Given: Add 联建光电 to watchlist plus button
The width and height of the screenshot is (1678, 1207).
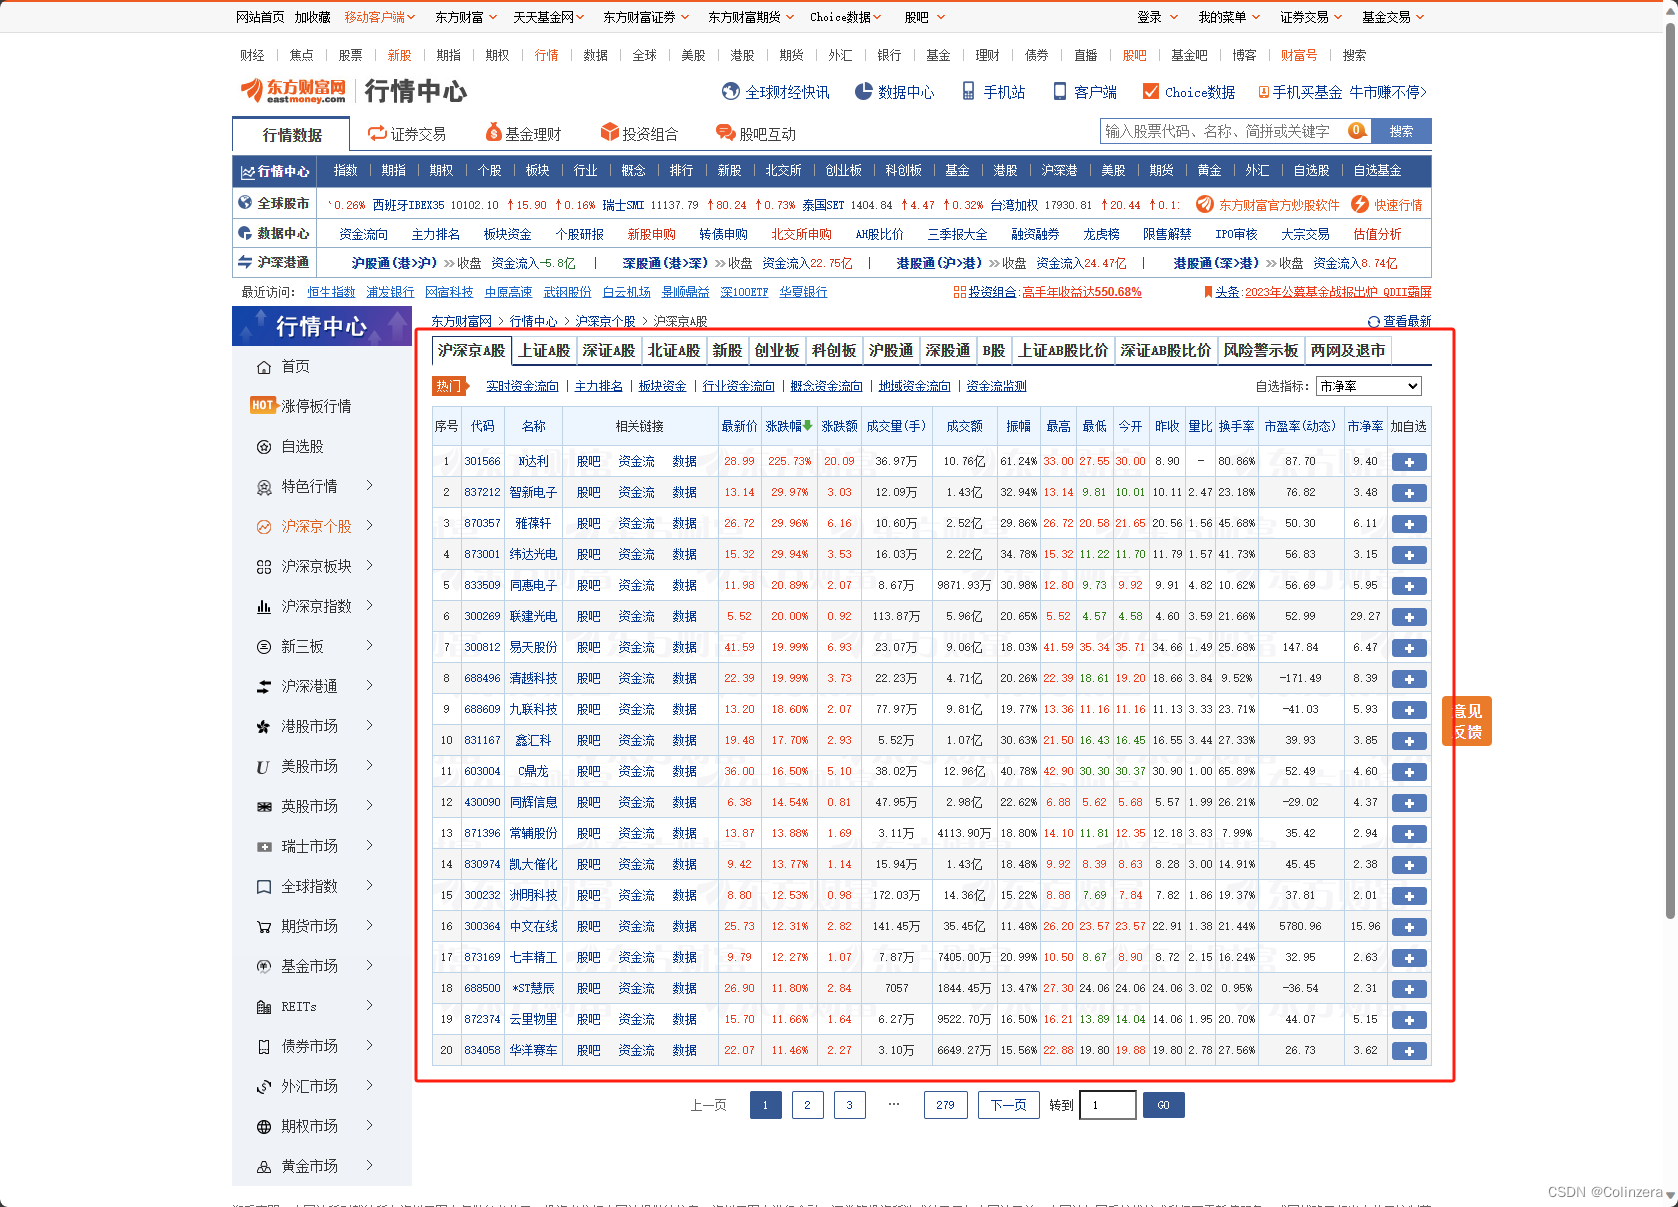Looking at the screenshot, I should click(1409, 617).
